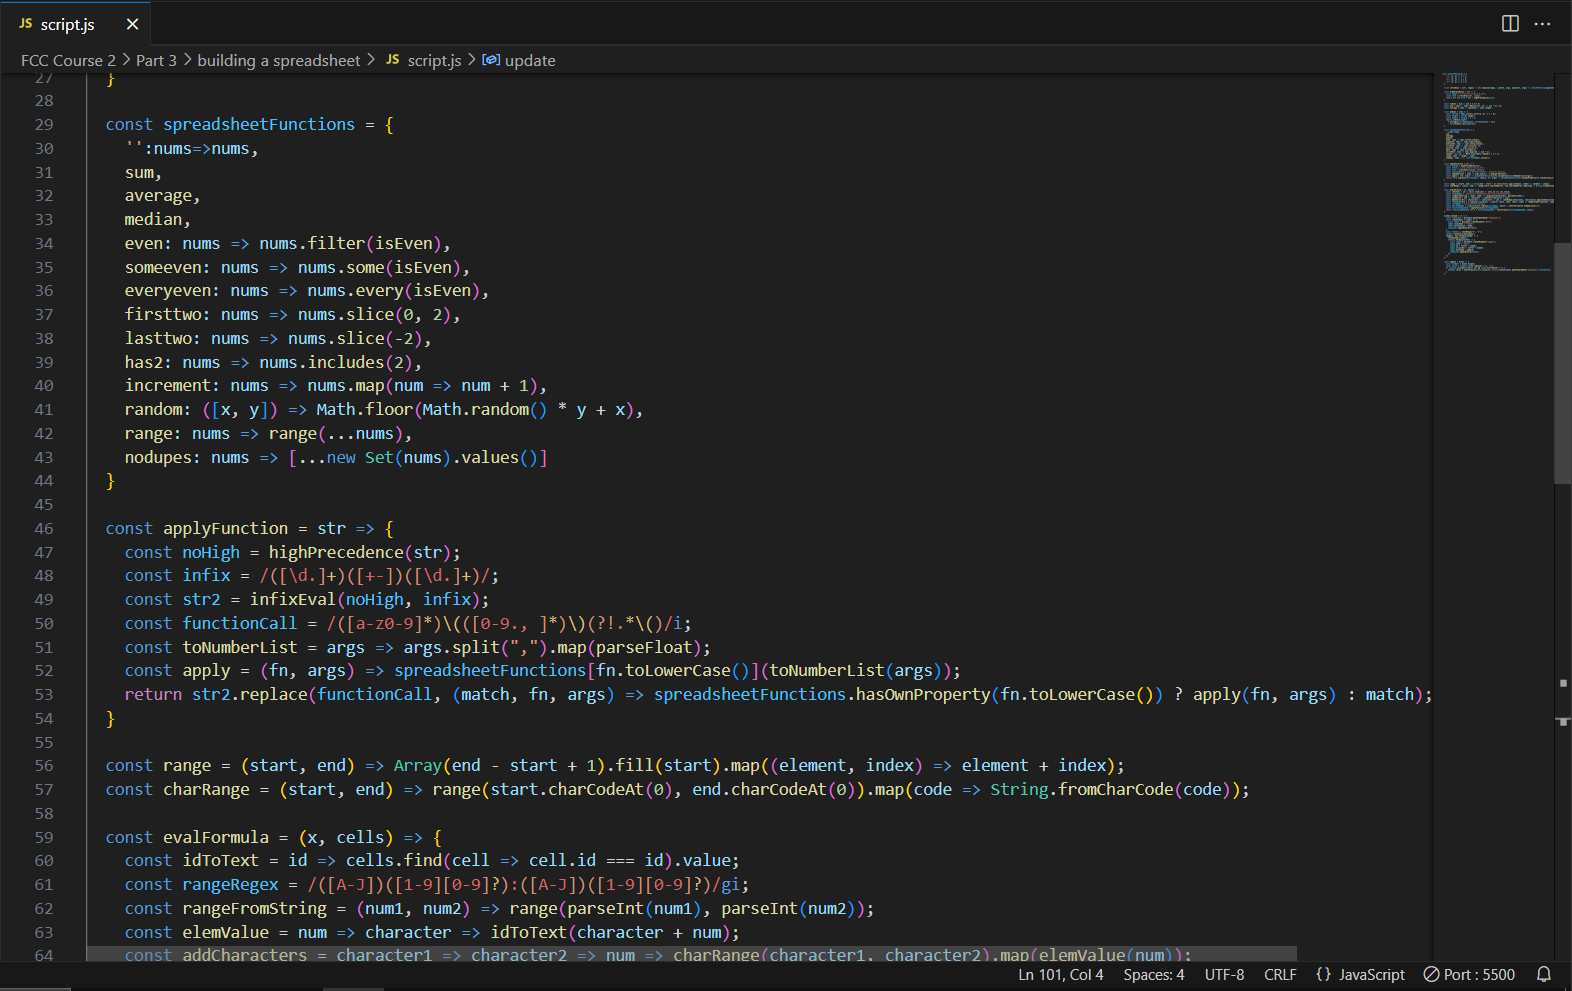The image size is (1572, 991).
Task: Open the notifications bell in status bar
Action: (1544, 974)
